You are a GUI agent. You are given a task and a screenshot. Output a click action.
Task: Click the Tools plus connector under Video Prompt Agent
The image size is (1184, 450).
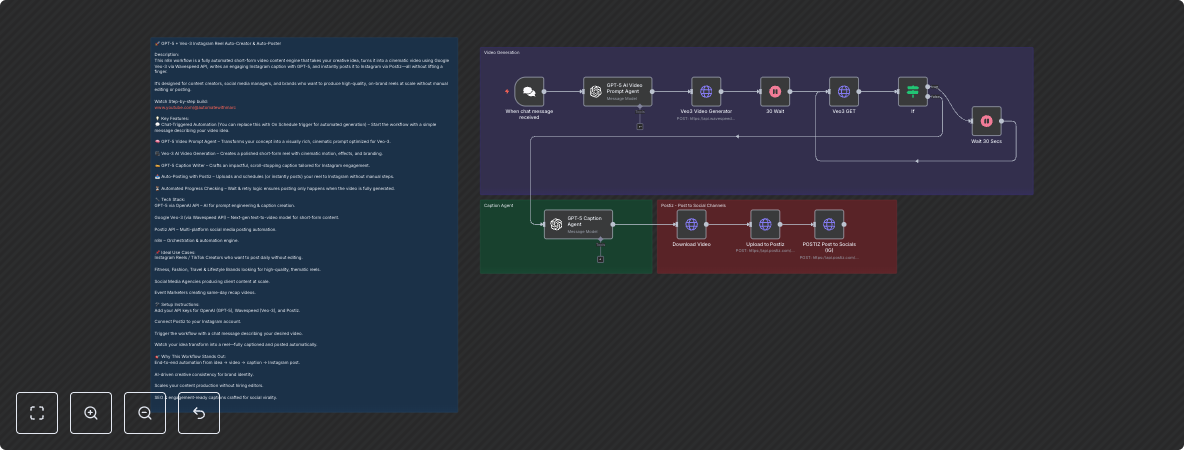point(640,126)
